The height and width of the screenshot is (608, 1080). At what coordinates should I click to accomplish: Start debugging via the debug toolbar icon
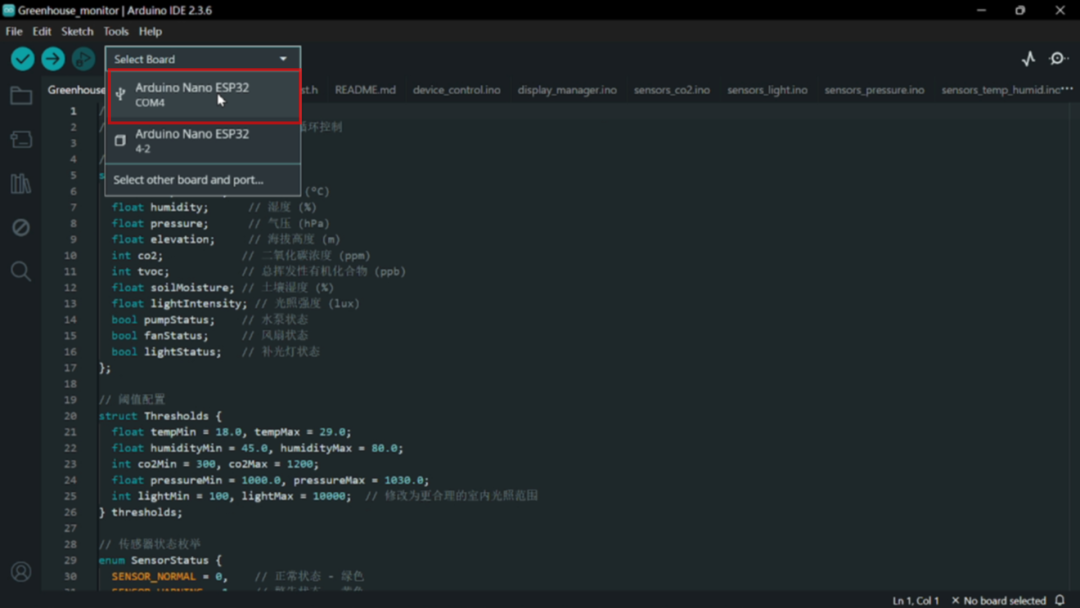[x=84, y=58]
